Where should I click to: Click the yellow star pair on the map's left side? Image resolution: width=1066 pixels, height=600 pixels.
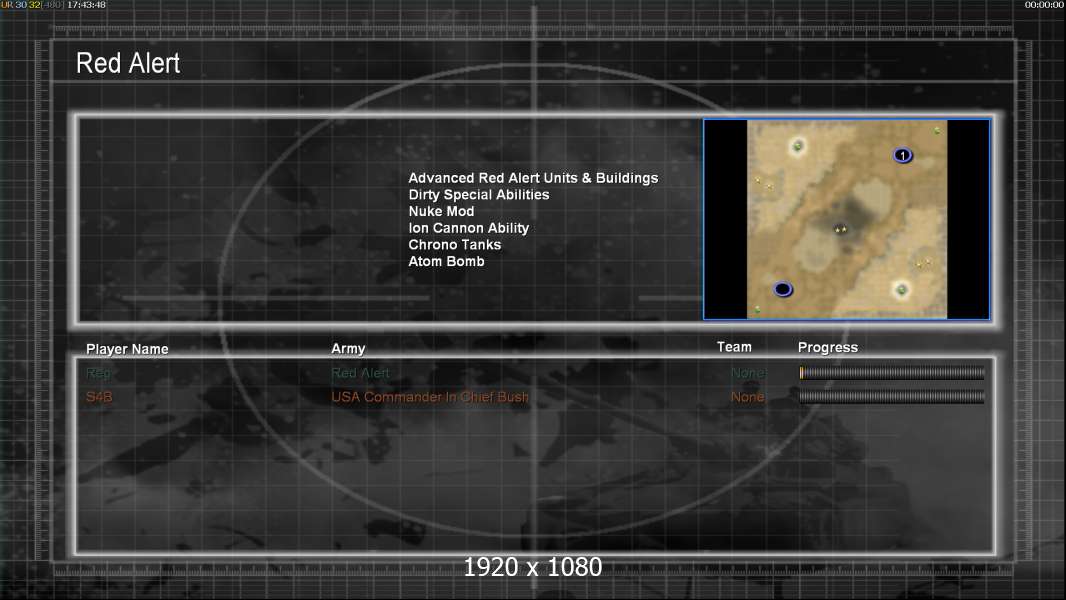(764, 183)
